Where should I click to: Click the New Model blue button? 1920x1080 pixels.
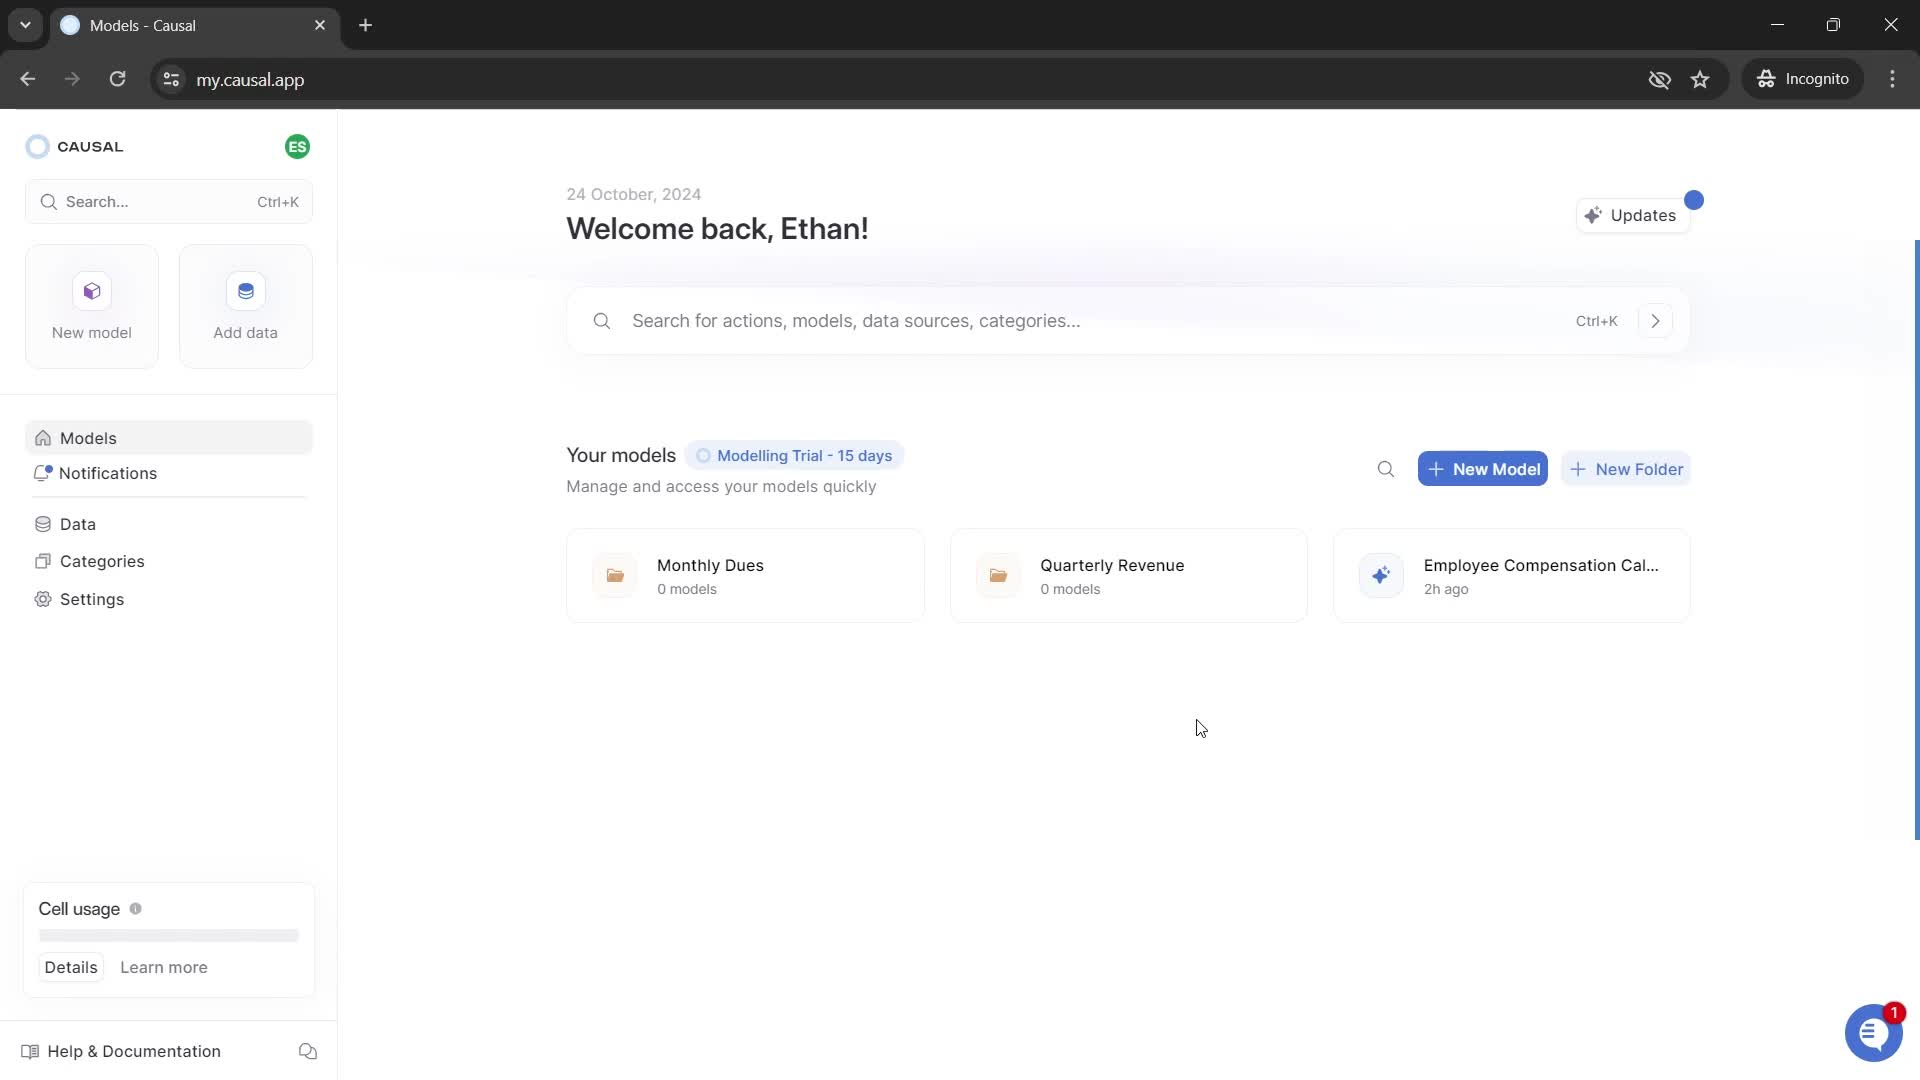[x=1484, y=469]
